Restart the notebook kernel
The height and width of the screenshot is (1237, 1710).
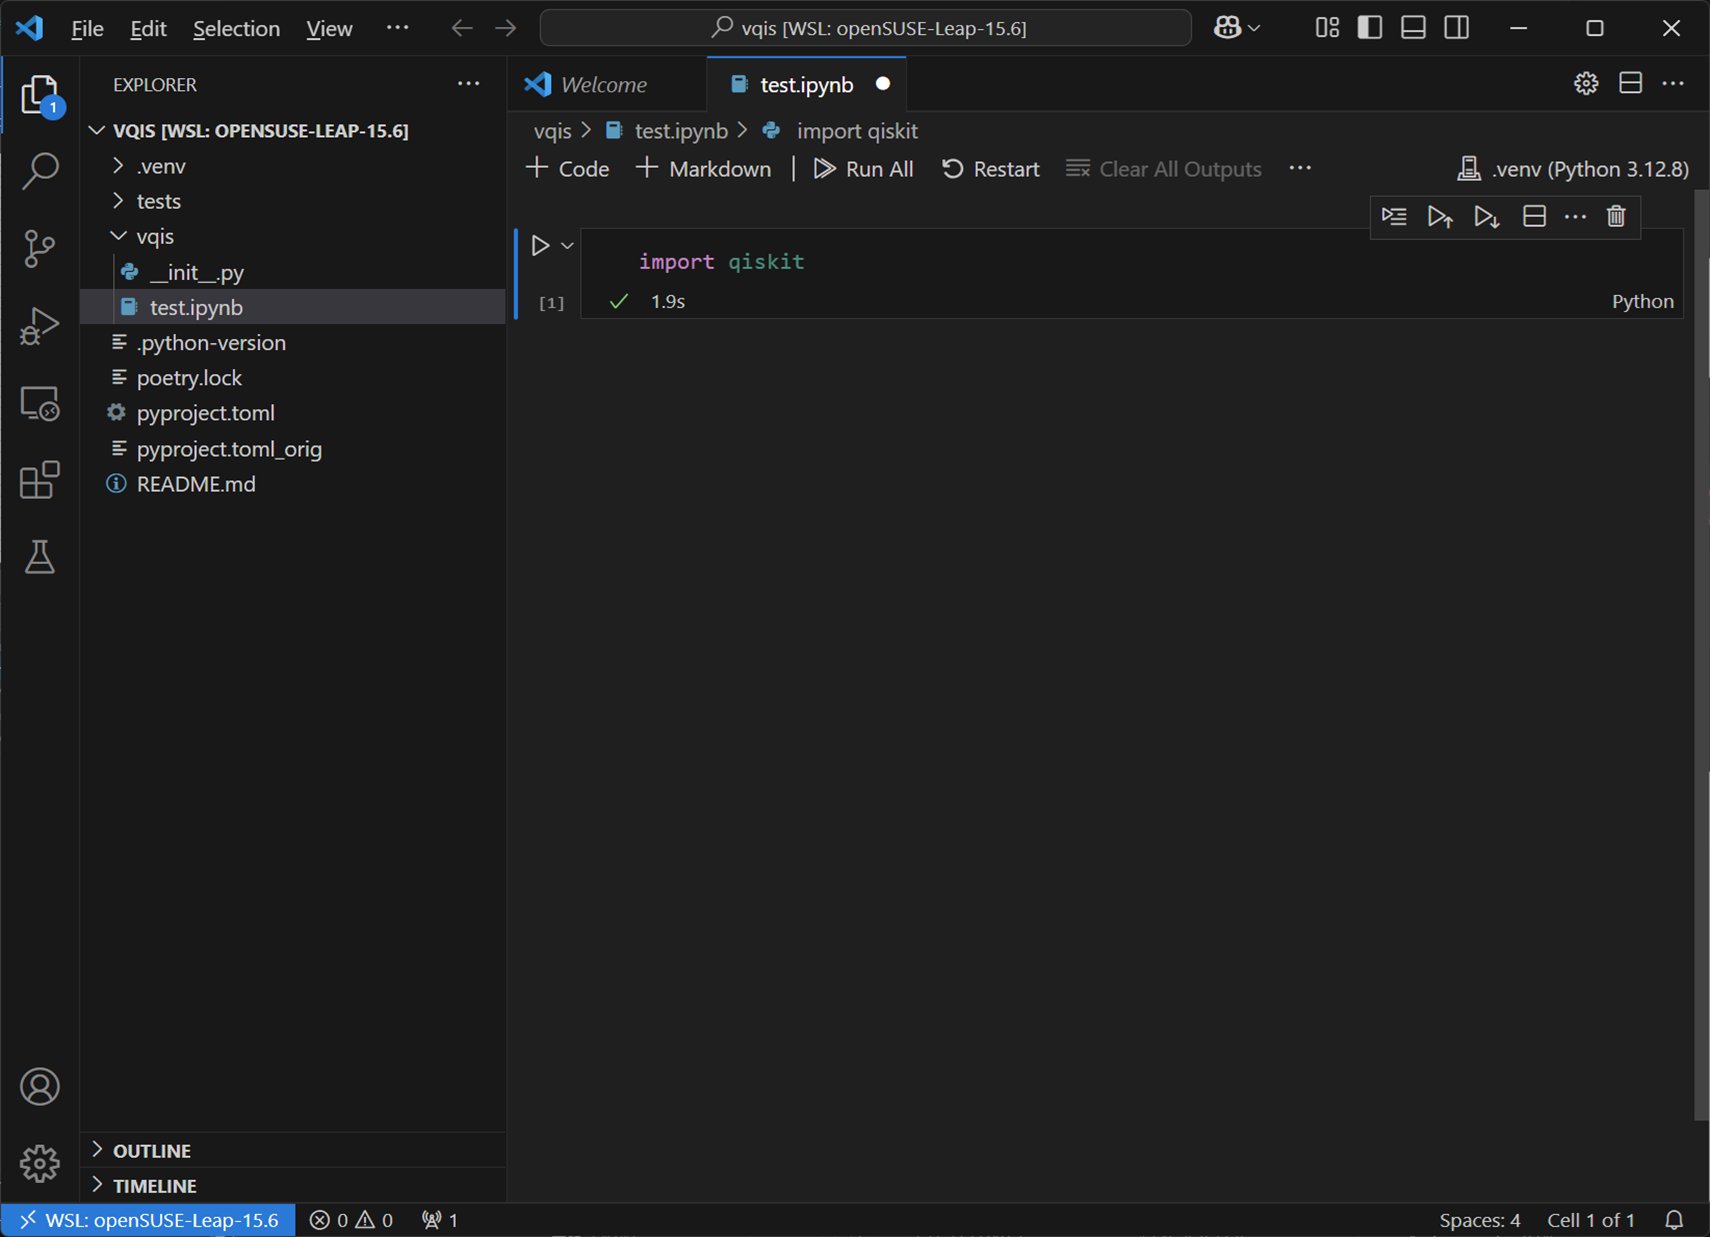coord(991,168)
